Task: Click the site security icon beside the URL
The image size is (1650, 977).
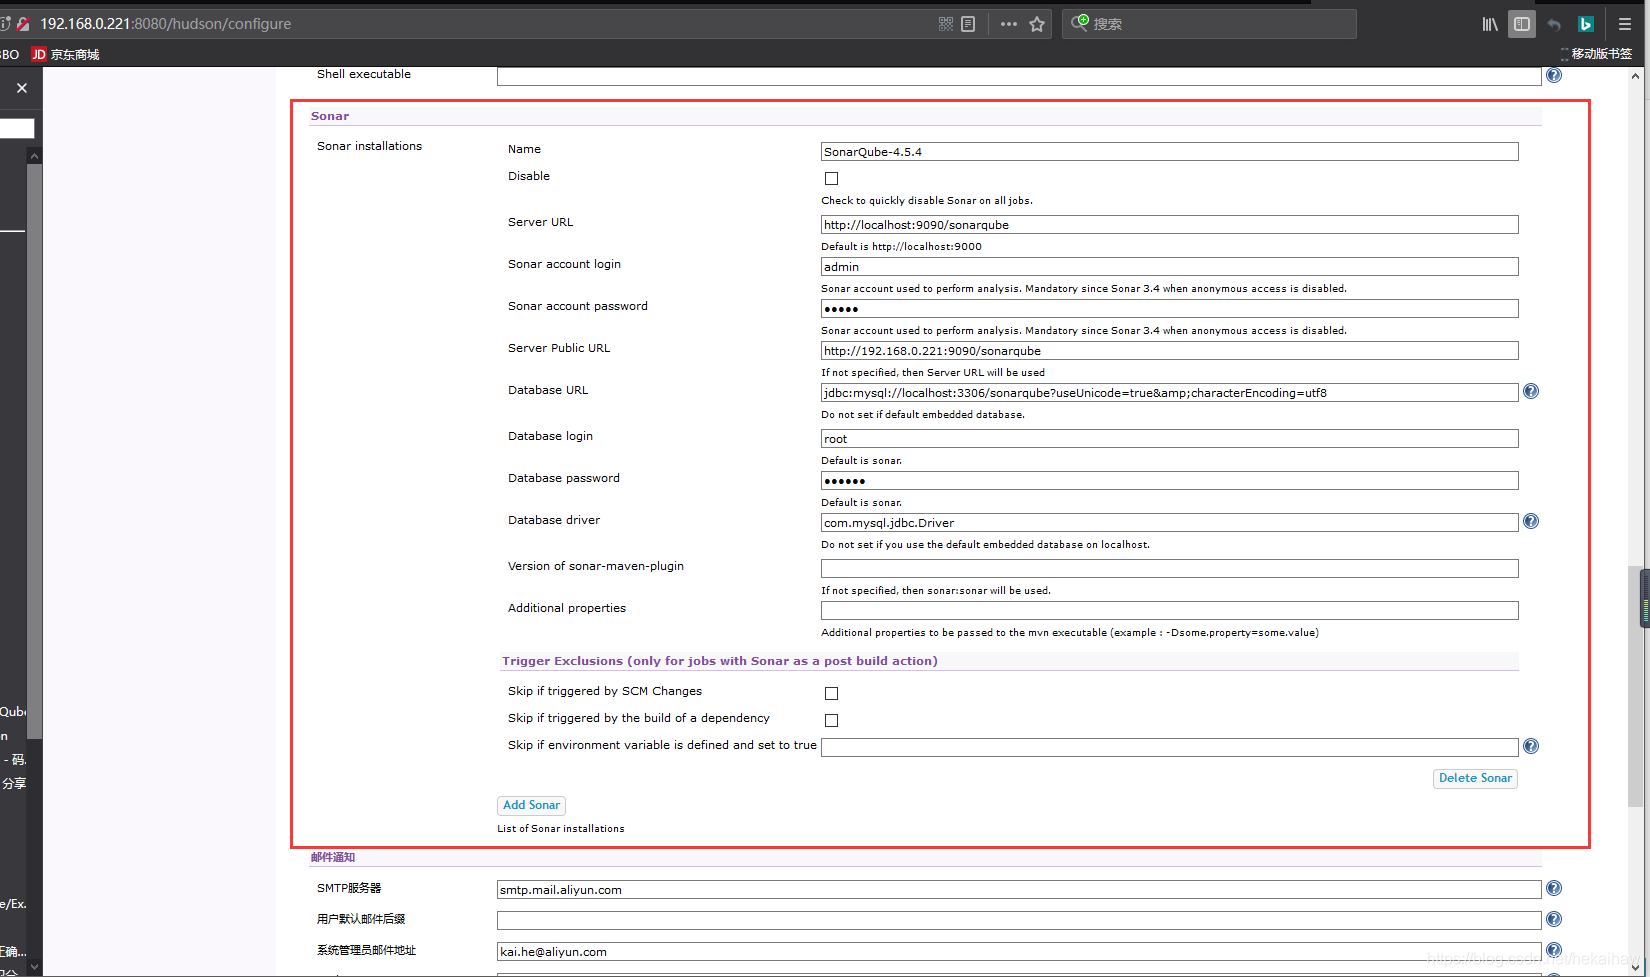Action: [23, 24]
